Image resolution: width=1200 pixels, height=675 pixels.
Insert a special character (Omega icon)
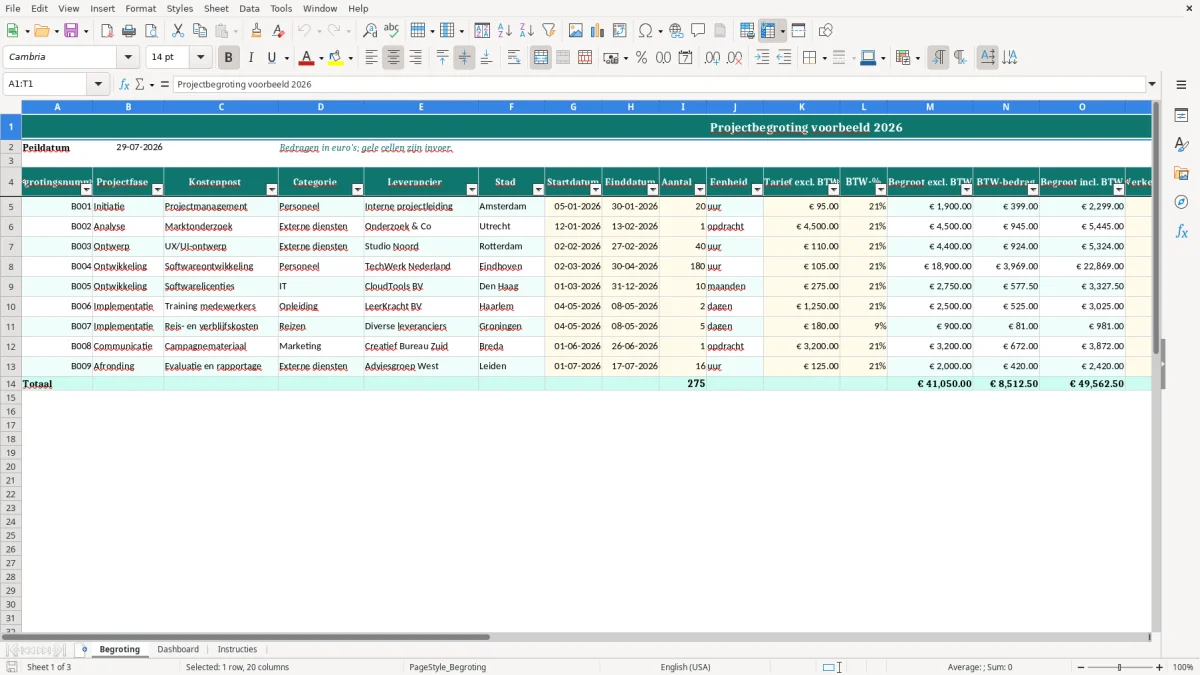646,31
